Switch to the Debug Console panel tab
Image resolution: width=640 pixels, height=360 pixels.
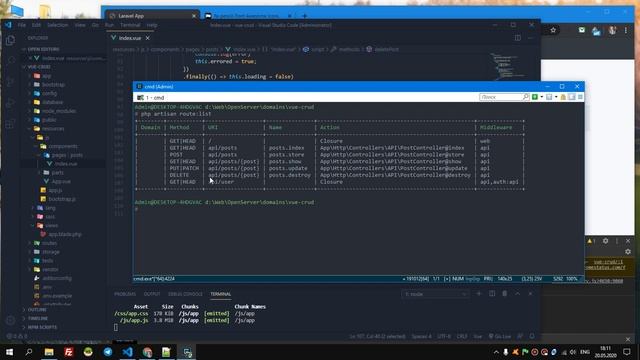(185, 294)
